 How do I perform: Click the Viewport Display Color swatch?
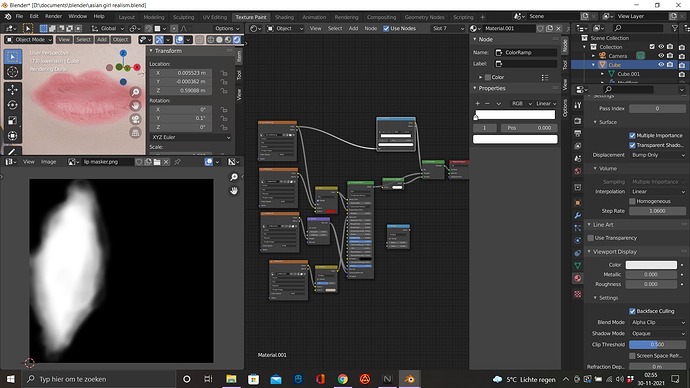coord(651,265)
